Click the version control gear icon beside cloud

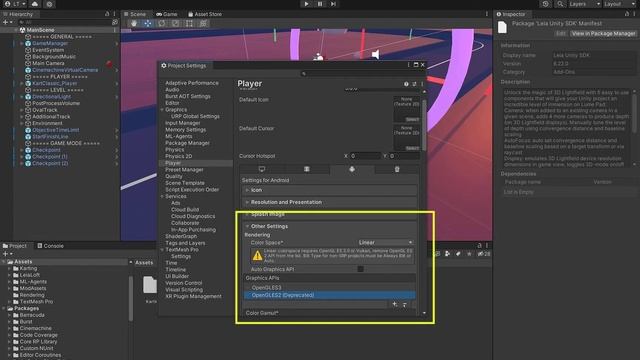[x=49, y=4]
